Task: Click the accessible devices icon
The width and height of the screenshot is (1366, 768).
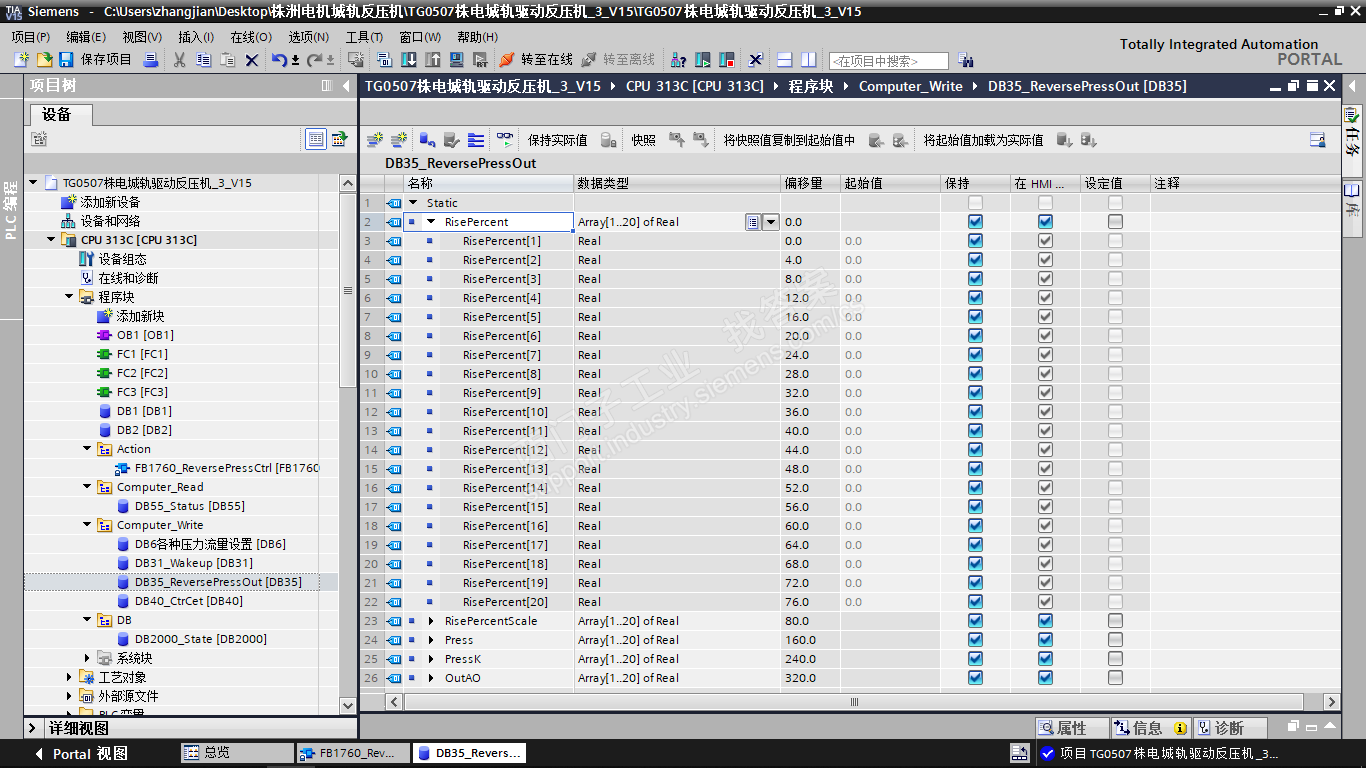Action: pyautogui.click(x=679, y=60)
